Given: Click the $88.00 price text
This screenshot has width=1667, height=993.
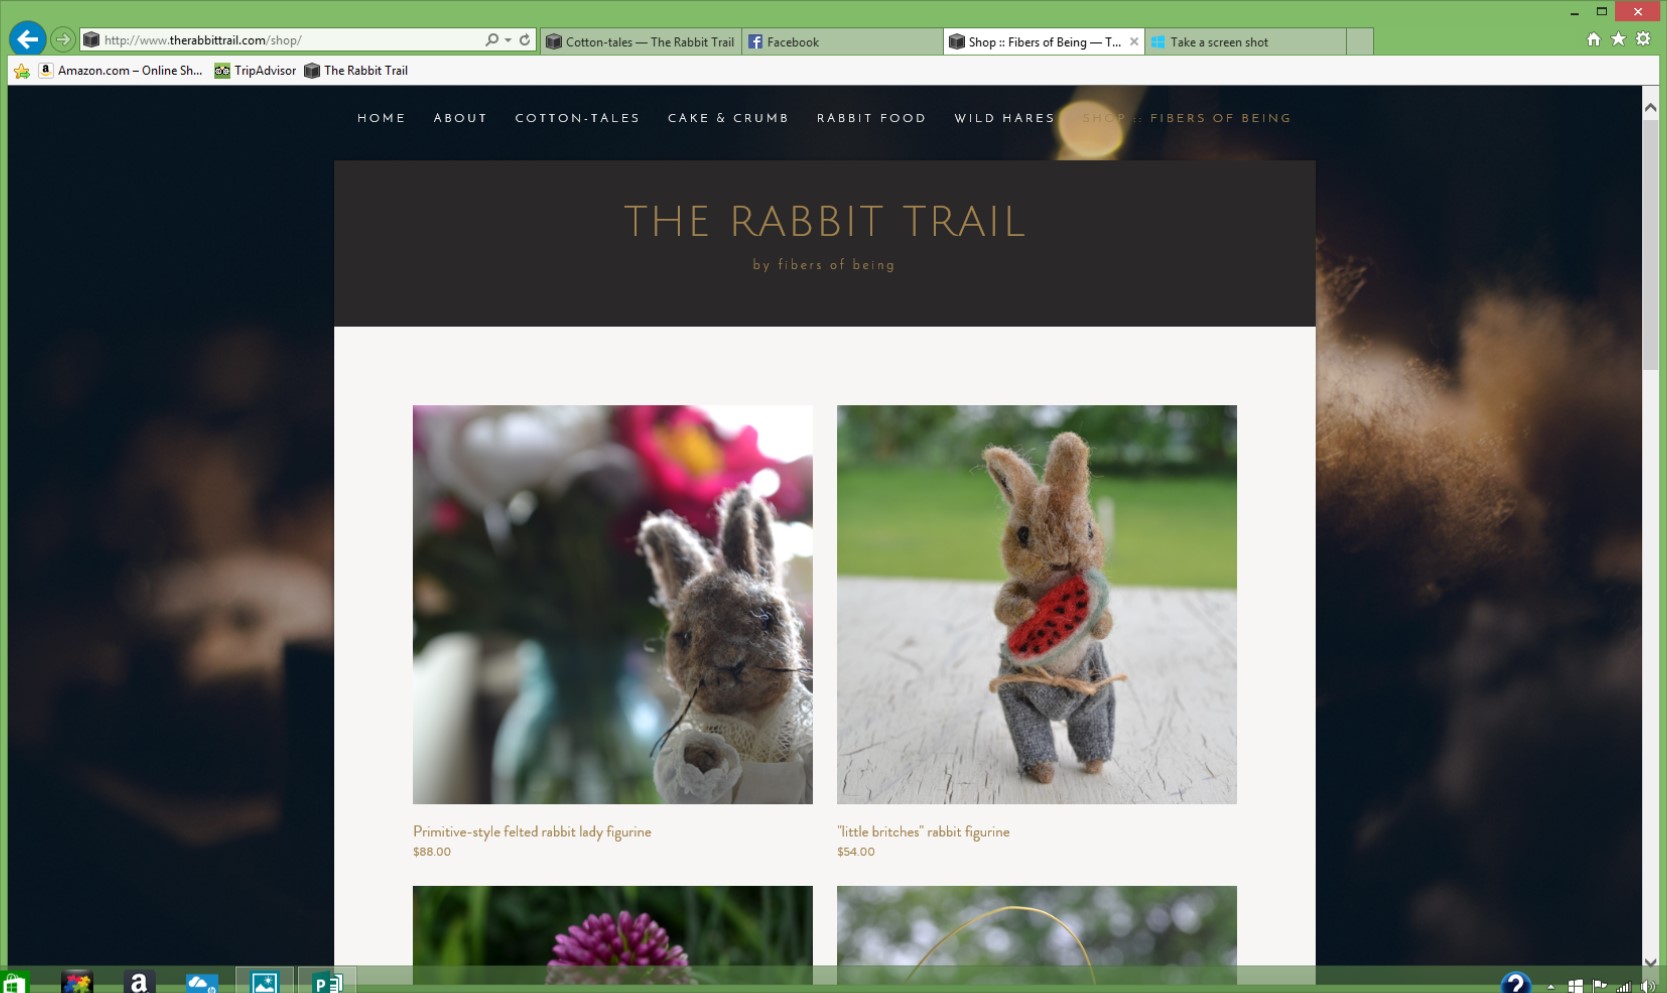Looking at the screenshot, I should tap(432, 852).
